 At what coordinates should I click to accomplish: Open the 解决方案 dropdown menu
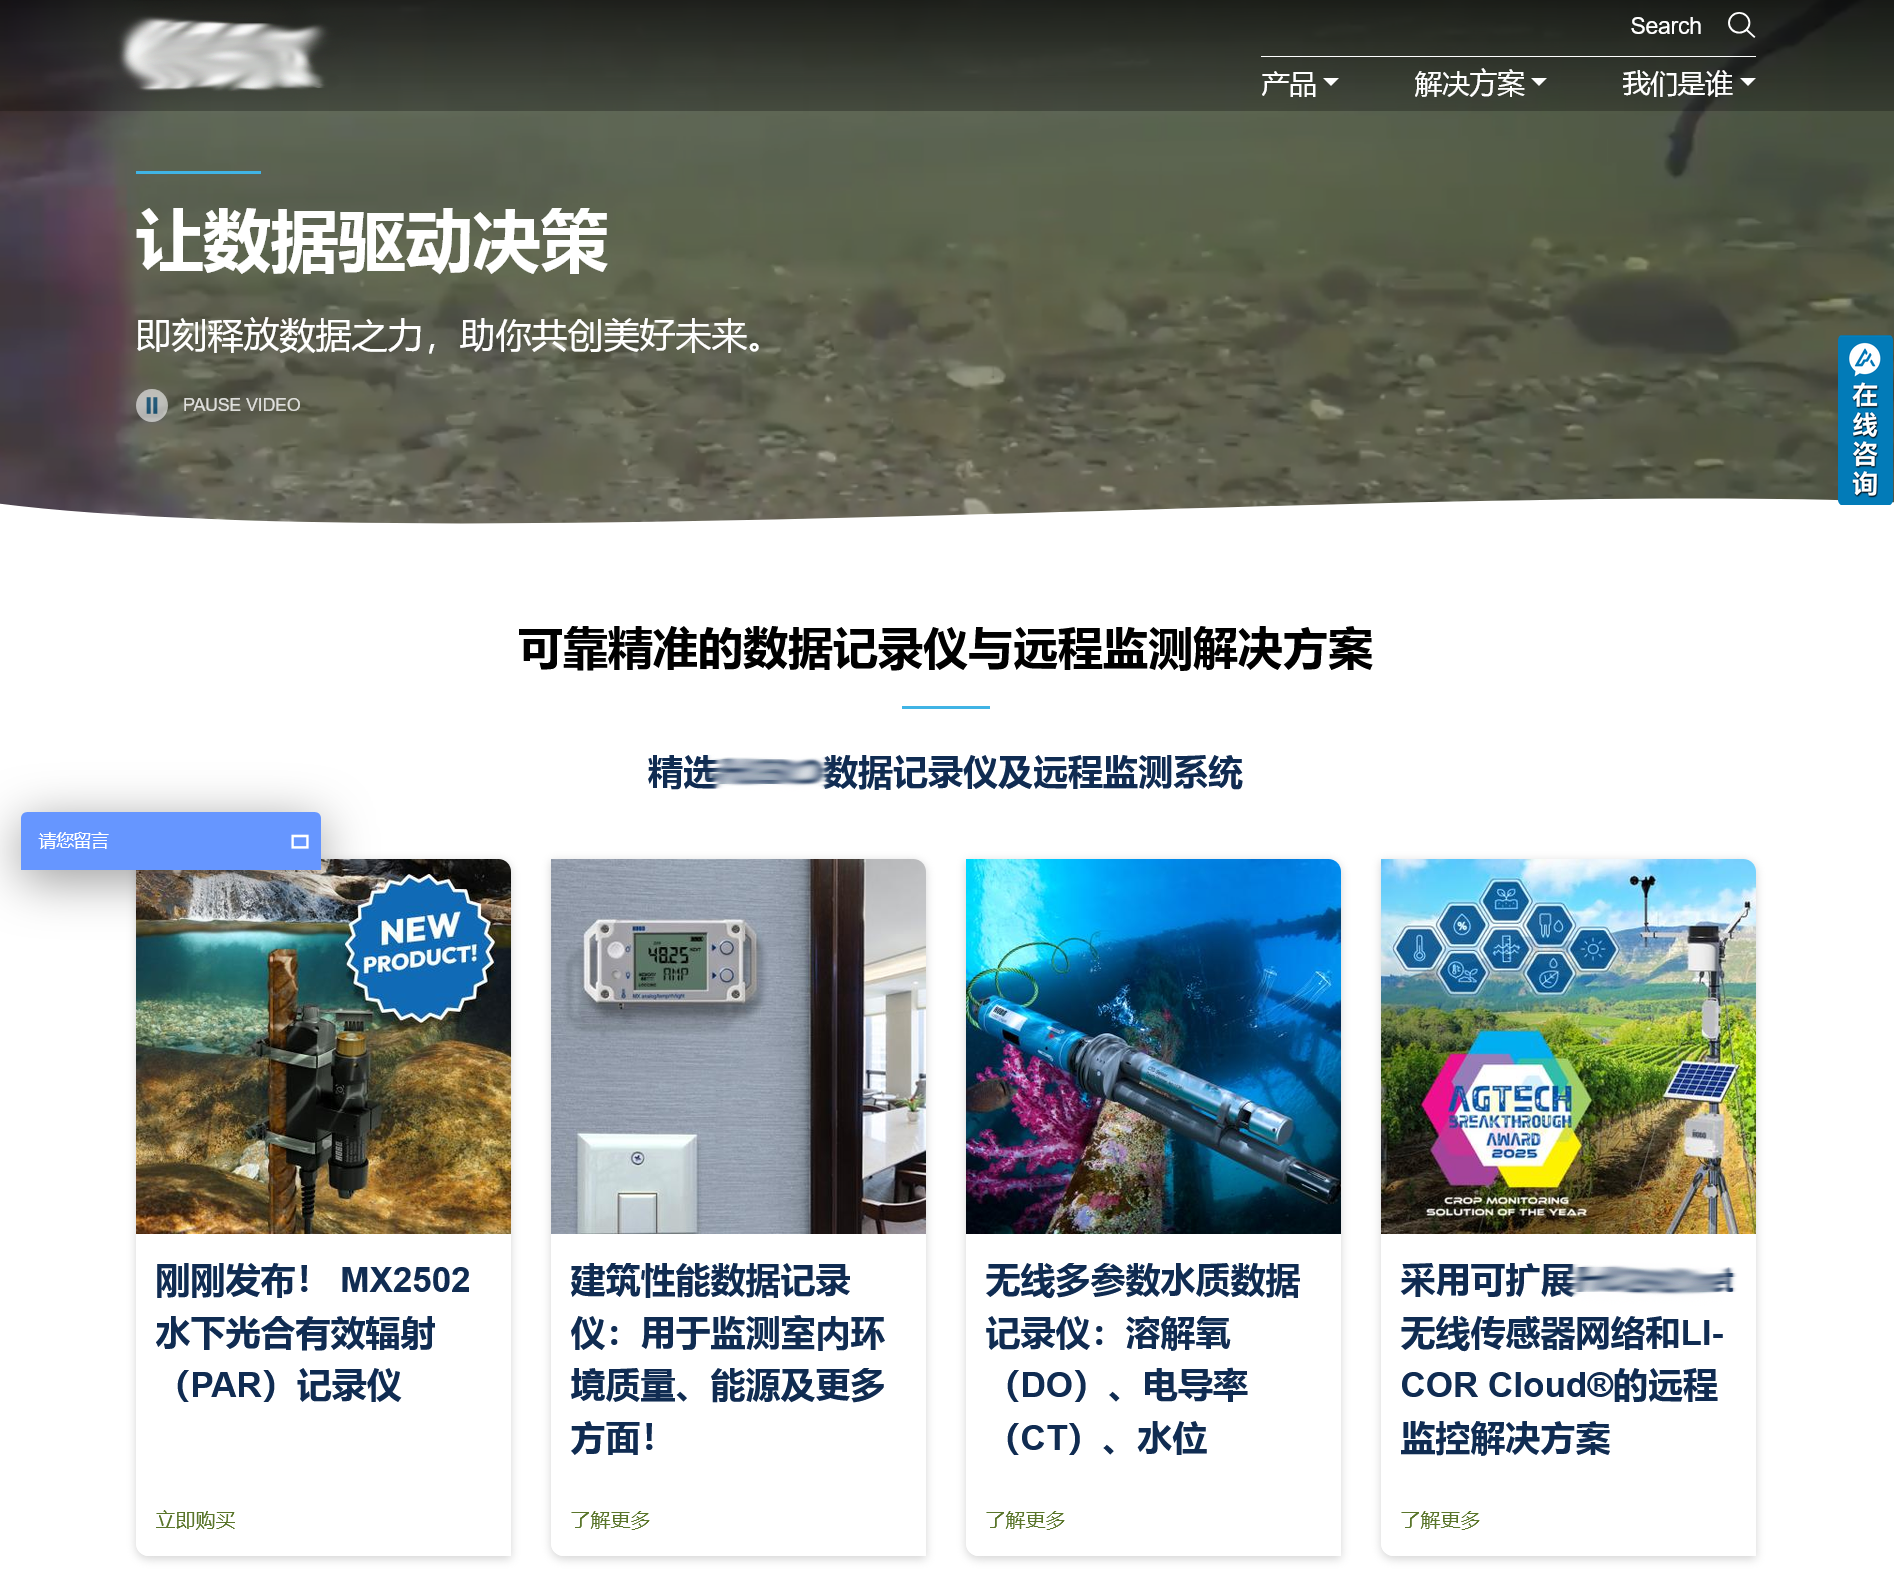click(1480, 84)
